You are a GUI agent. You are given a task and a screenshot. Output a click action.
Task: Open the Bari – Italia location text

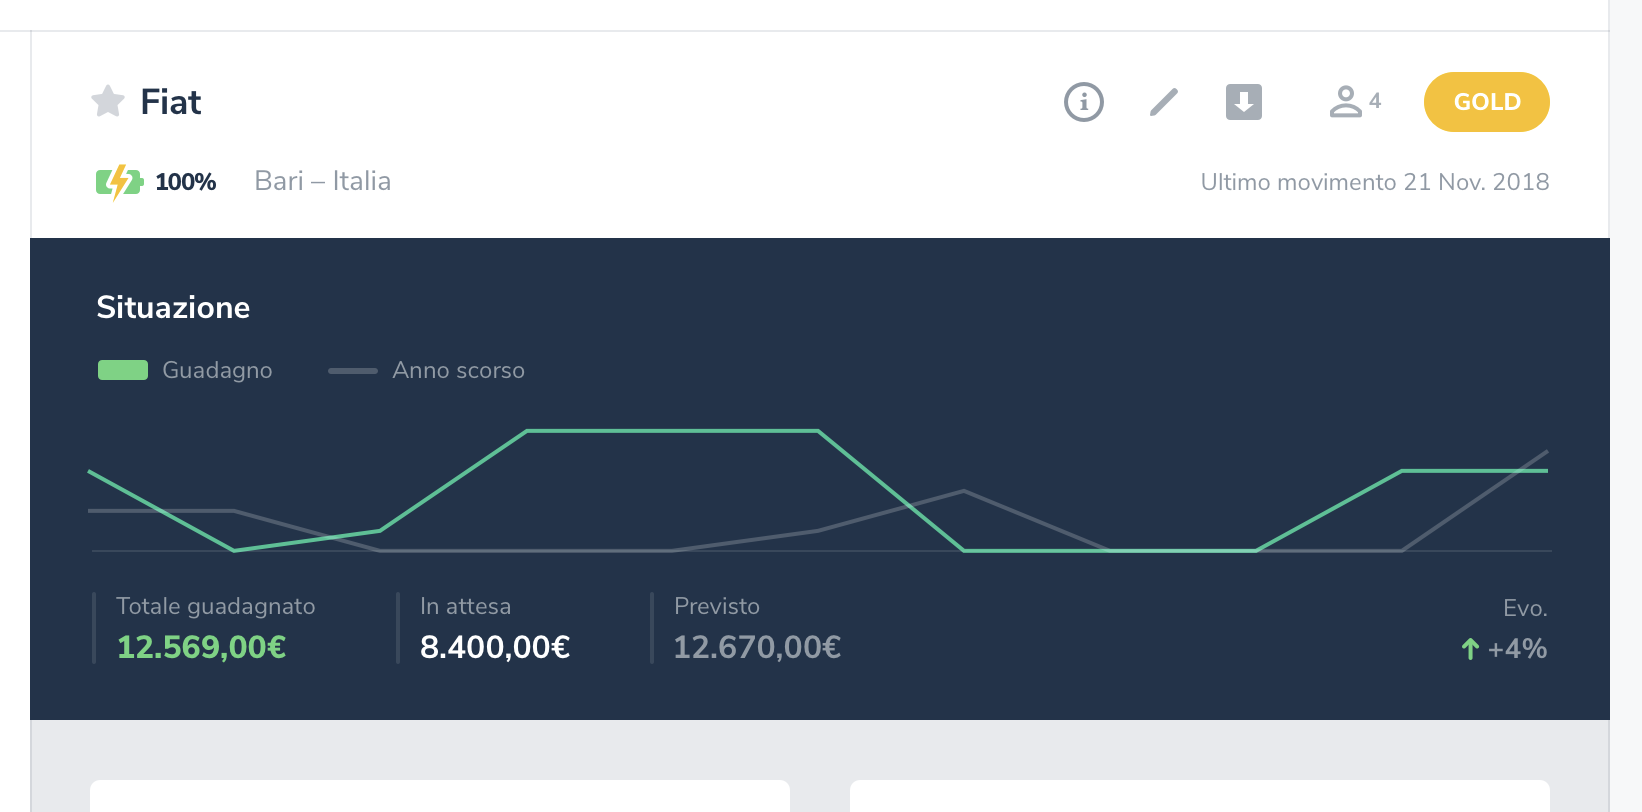tap(322, 181)
